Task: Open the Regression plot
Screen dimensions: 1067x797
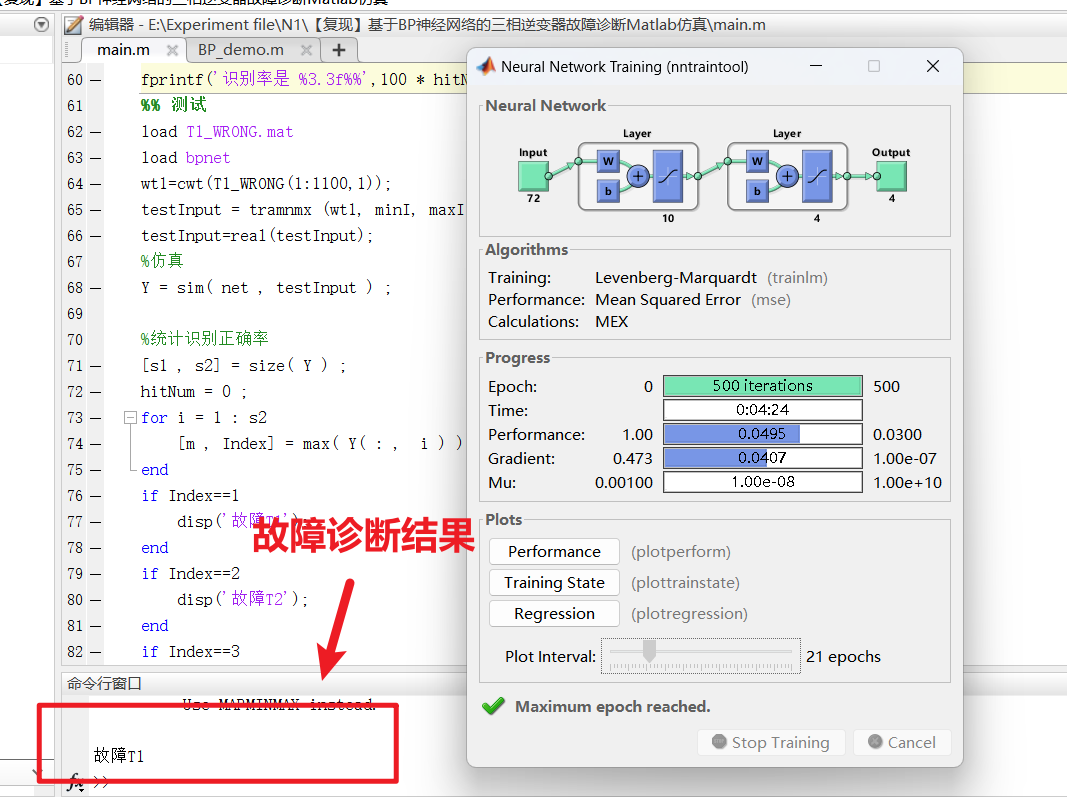Action: [x=554, y=614]
